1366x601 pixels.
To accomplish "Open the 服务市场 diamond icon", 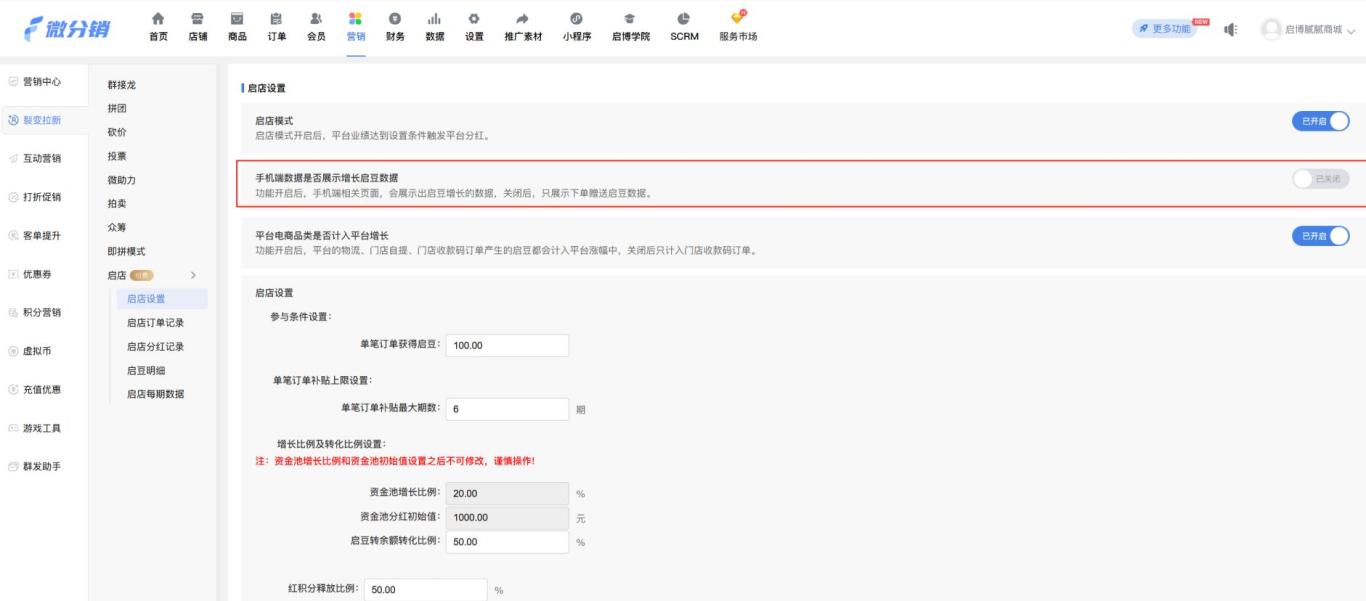I will [738, 18].
